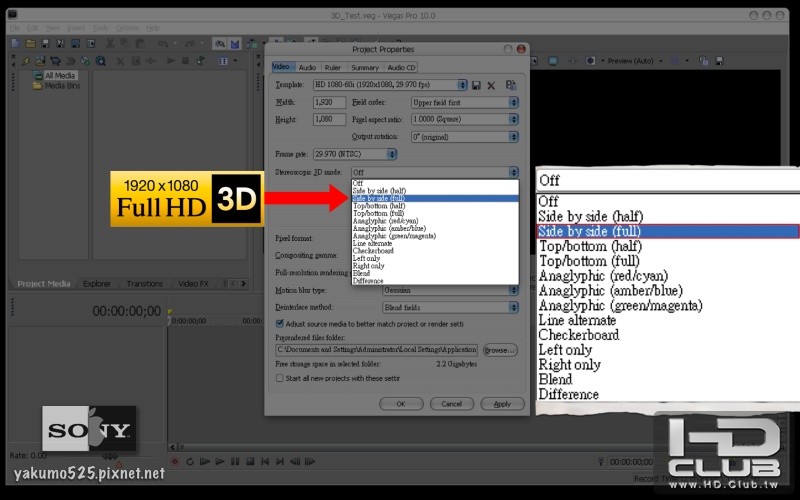Click Go to End in transport bar
This screenshot has height=500, width=800.
point(280,462)
